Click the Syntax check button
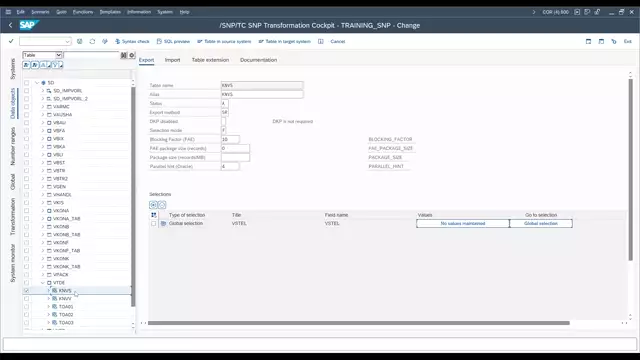Screen dimensions: 640x360 click(132, 41)
